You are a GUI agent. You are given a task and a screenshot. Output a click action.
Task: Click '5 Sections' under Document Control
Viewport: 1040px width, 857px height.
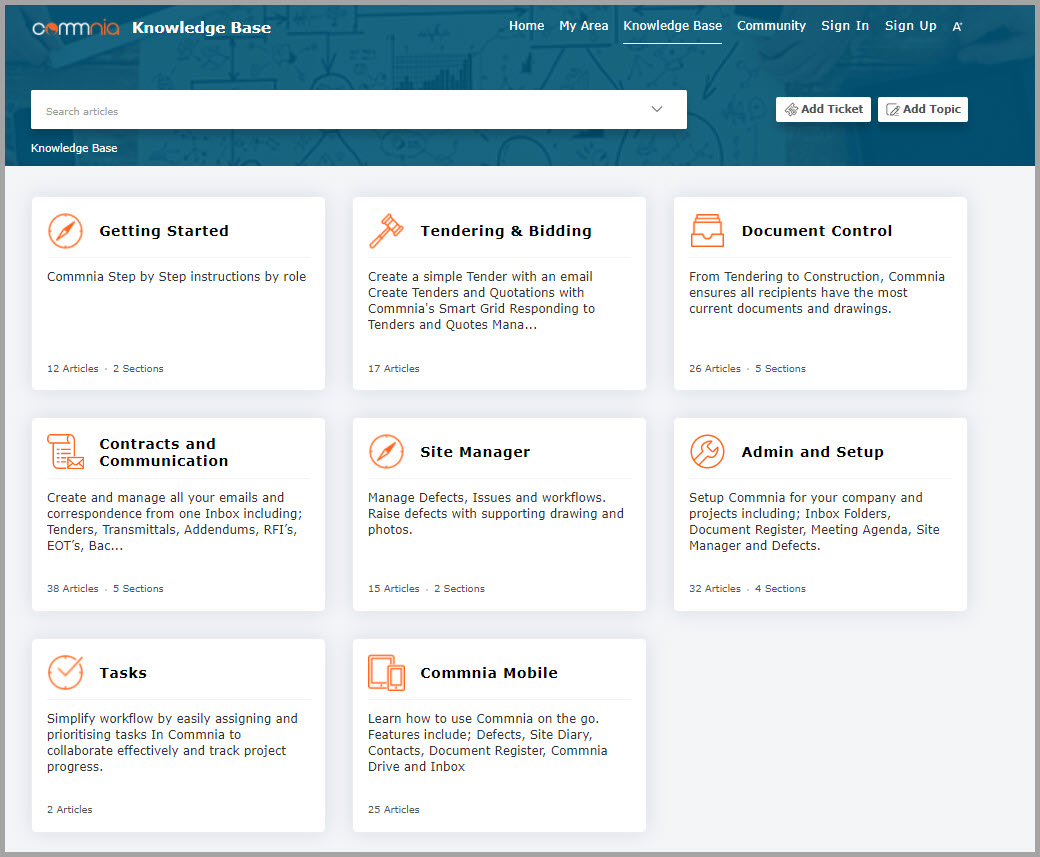point(781,369)
